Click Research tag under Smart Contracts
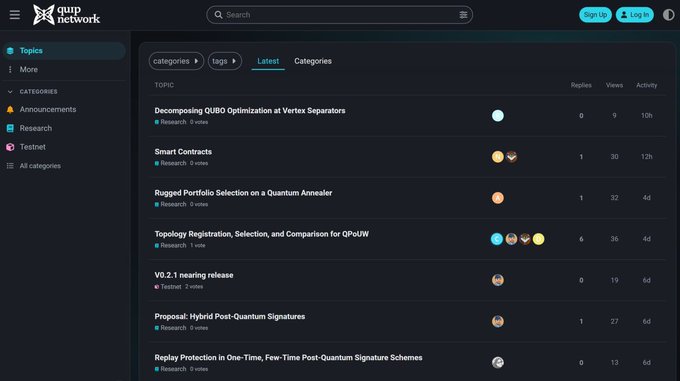 pos(170,163)
